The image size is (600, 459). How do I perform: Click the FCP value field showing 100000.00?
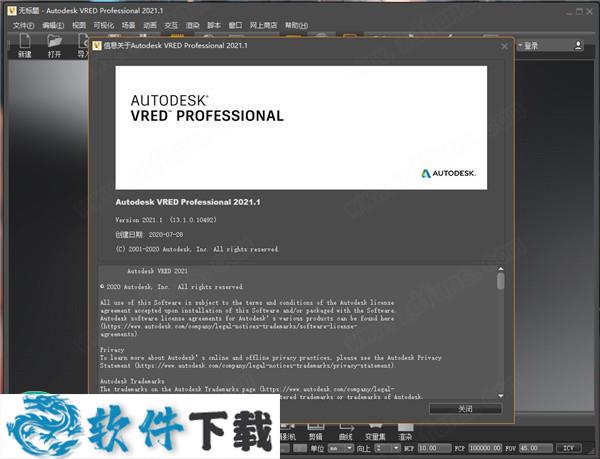click(485, 448)
